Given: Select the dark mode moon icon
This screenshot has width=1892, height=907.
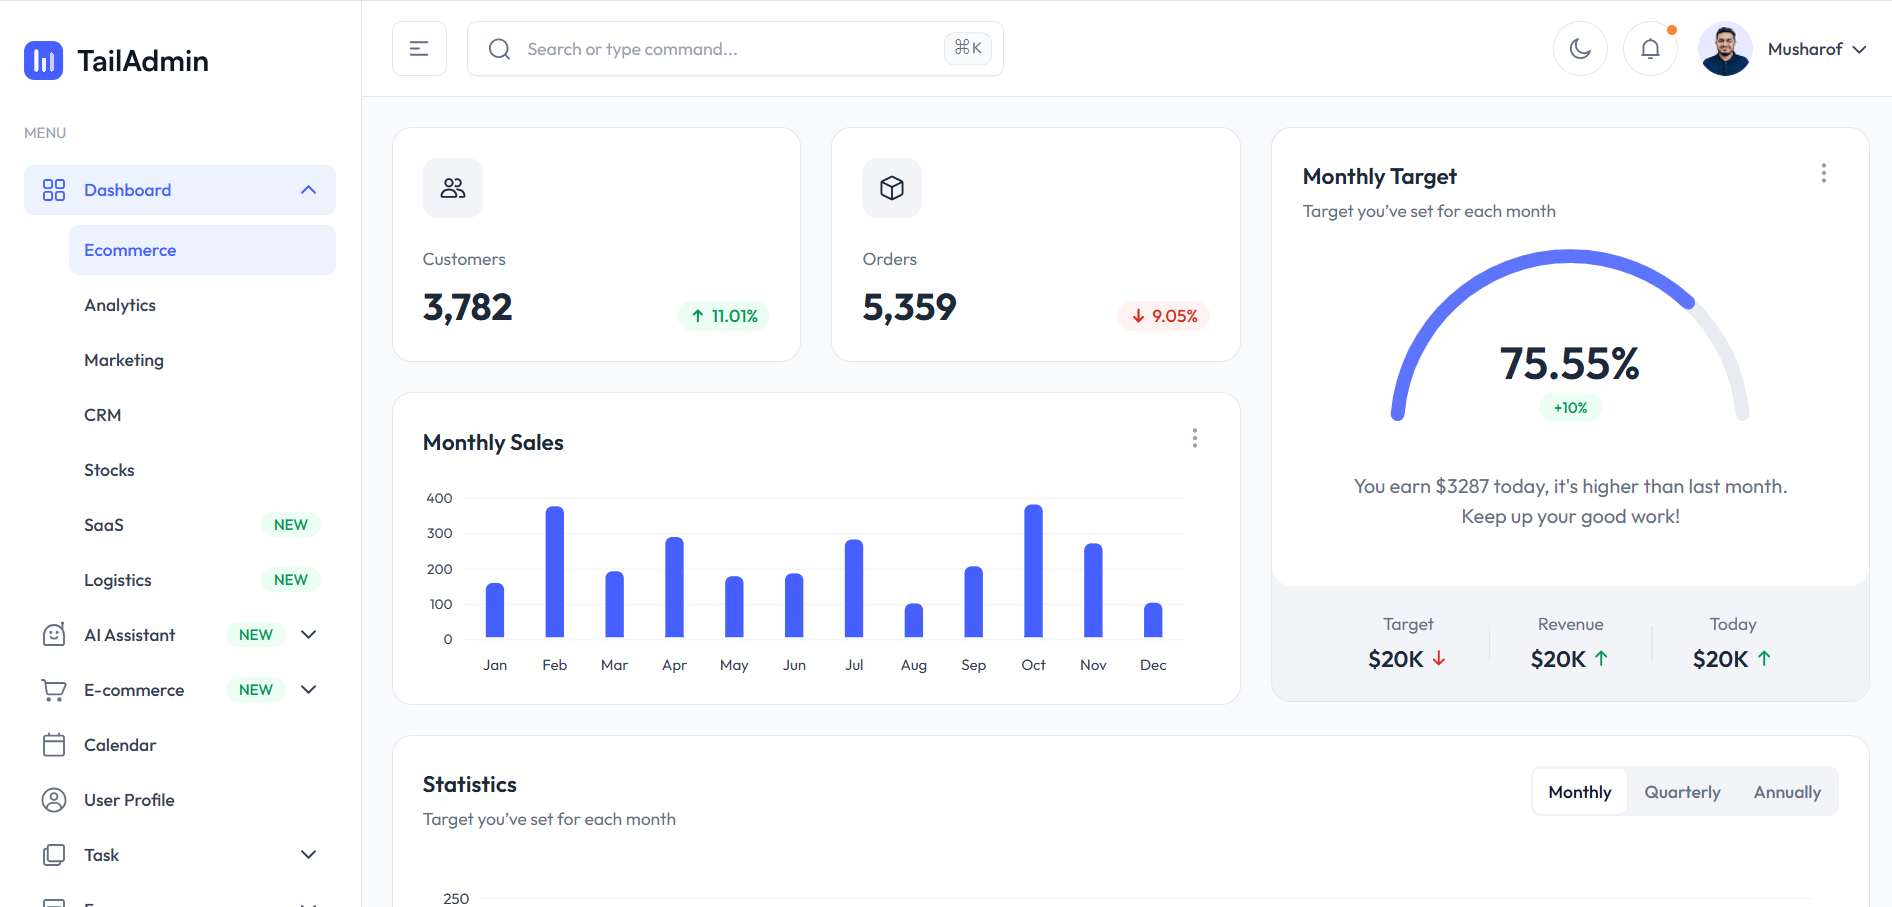Looking at the screenshot, I should pos(1580,48).
